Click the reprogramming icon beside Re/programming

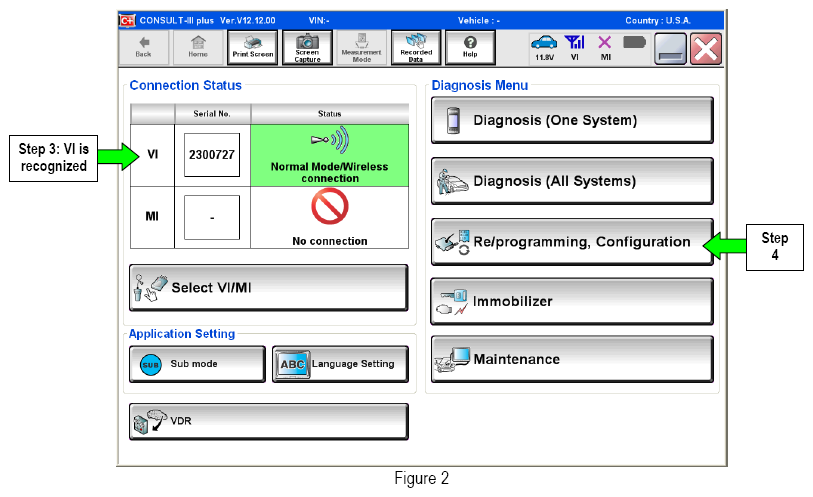453,243
